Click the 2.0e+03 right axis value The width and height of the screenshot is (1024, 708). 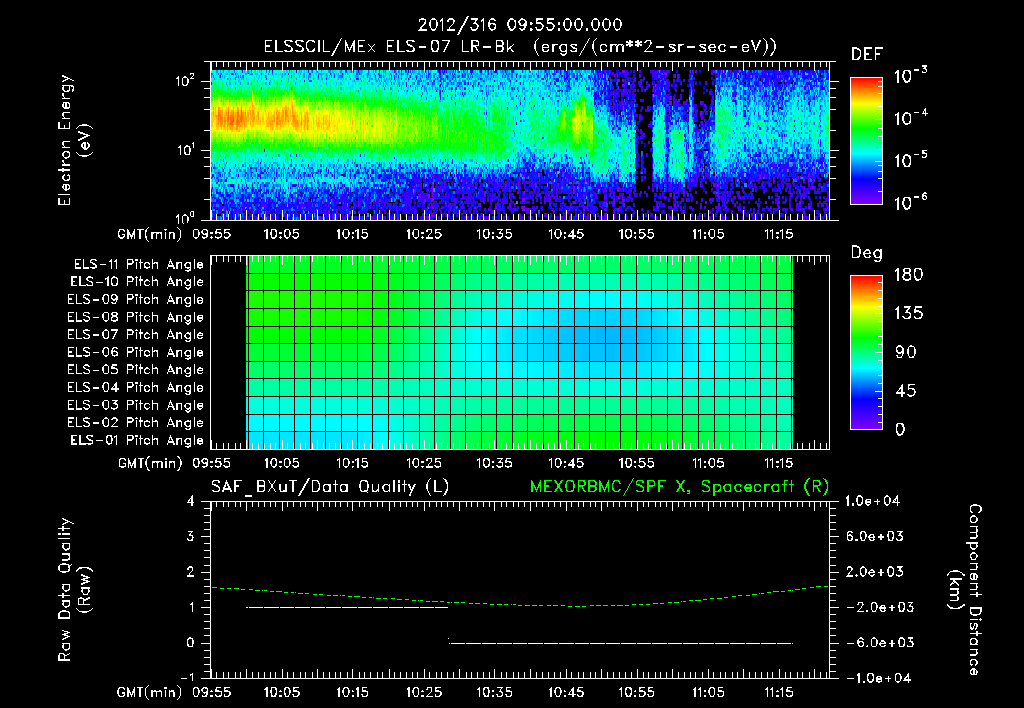click(x=875, y=571)
